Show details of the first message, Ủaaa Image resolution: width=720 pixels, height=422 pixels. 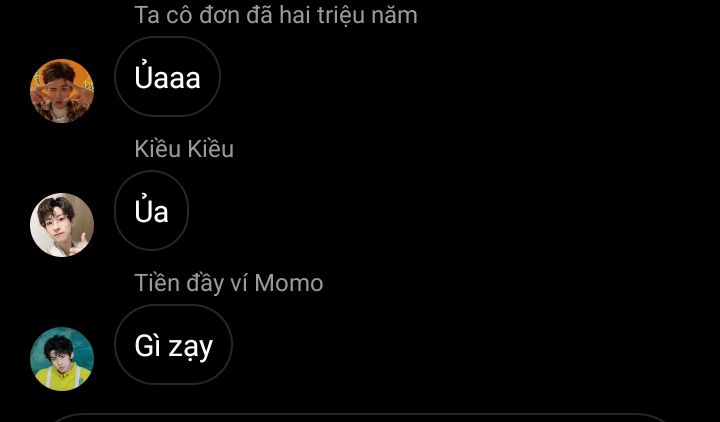point(167,76)
